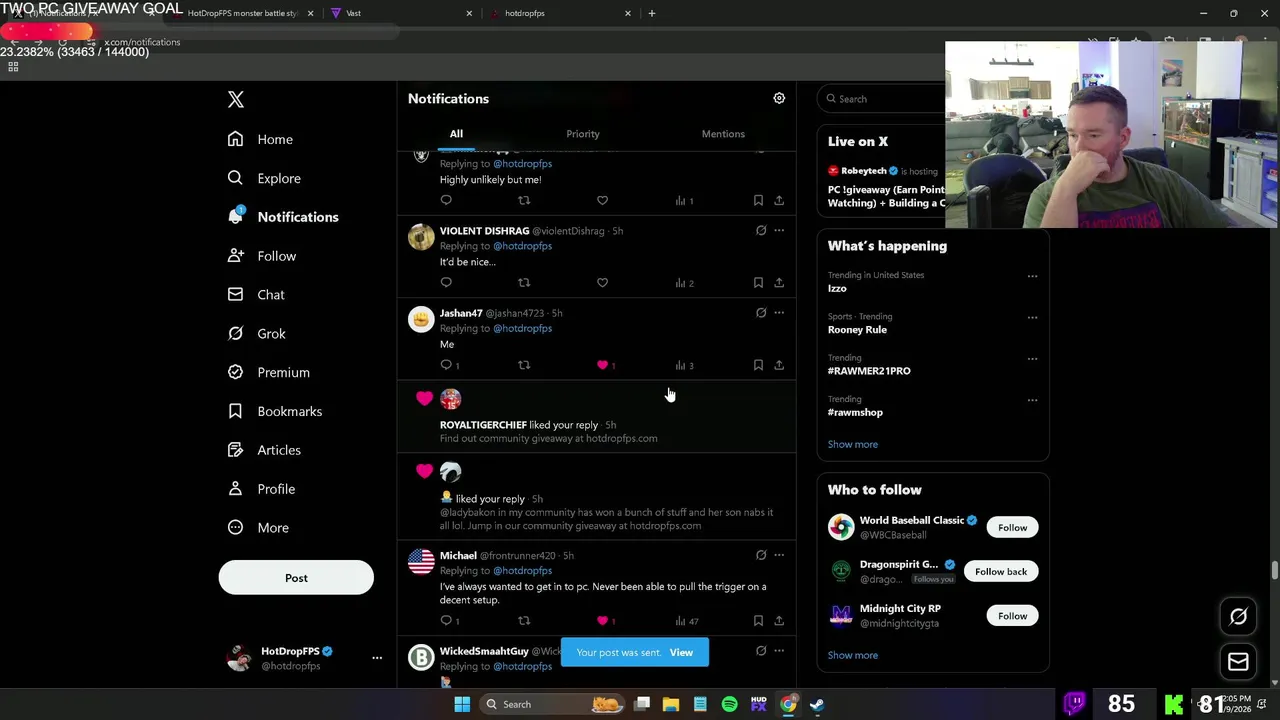Open Grok explain icon on VIOLENT DISHRAG's post
Image resolution: width=1280 pixels, height=720 pixels.
761,230
